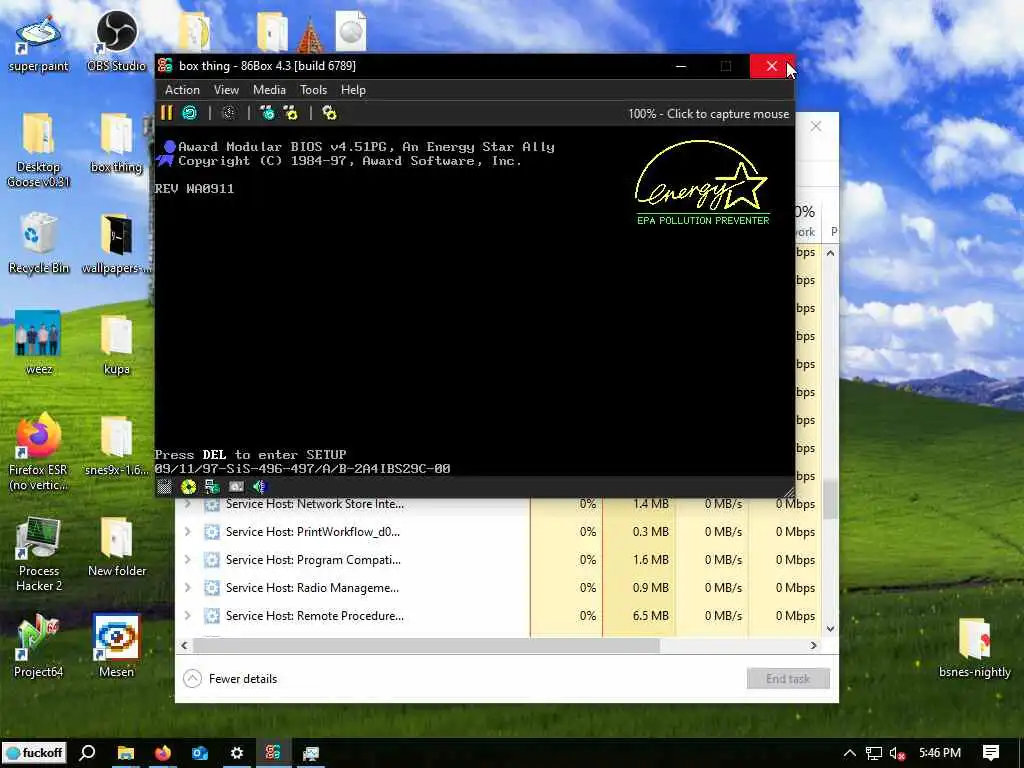The image size is (1024, 768).
Task: Select the snes9x-1.6 desktop folder
Action: coord(116,446)
